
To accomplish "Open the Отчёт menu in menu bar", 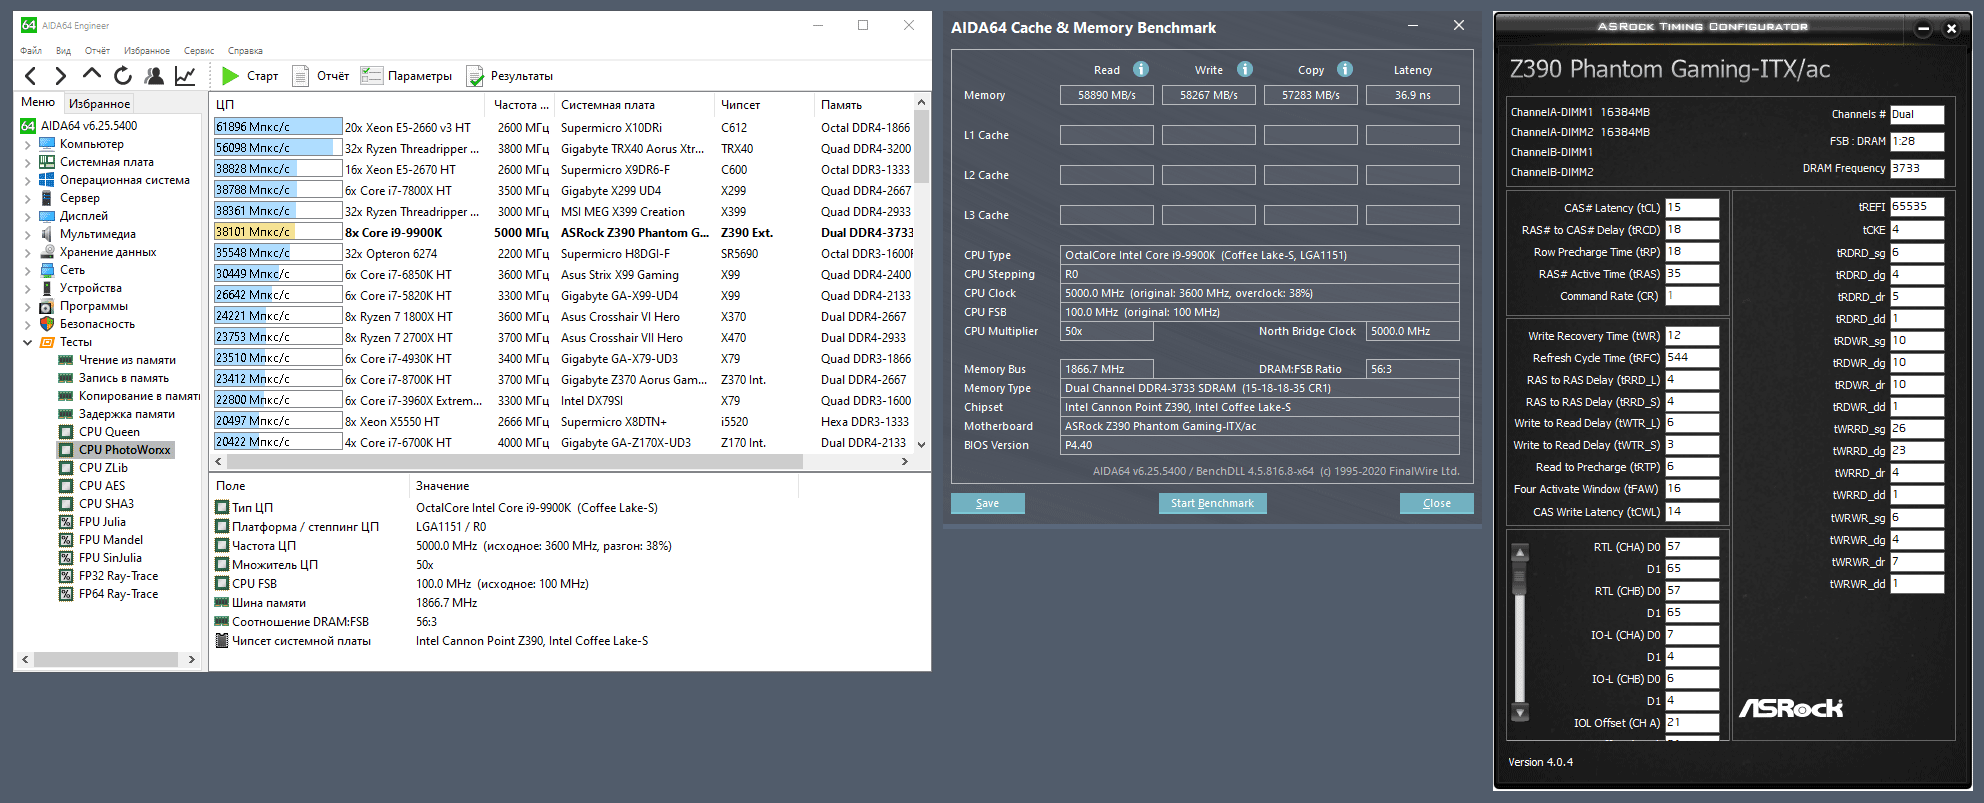I will tap(97, 50).
